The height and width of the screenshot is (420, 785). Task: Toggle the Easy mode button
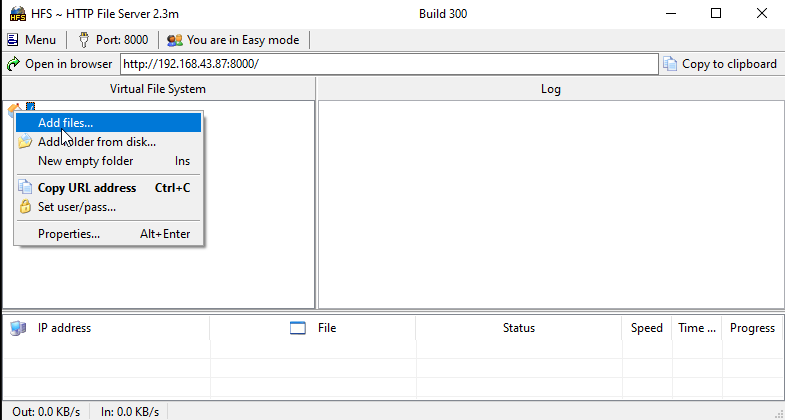tap(233, 40)
